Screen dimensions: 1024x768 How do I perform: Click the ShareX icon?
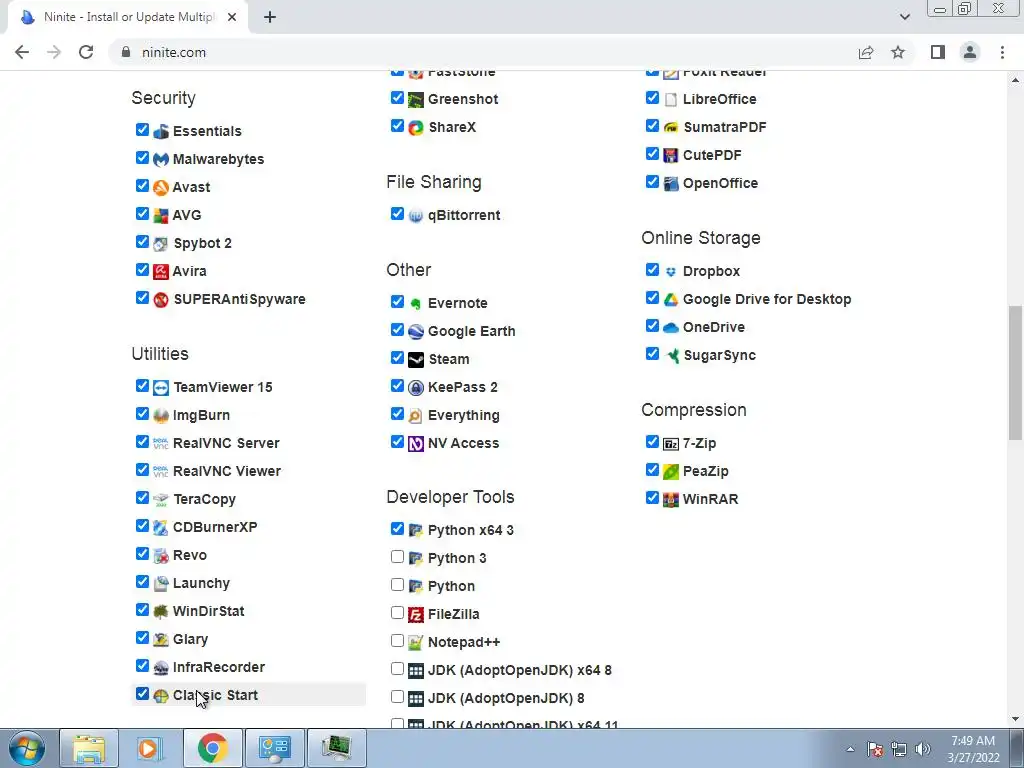(416, 127)
